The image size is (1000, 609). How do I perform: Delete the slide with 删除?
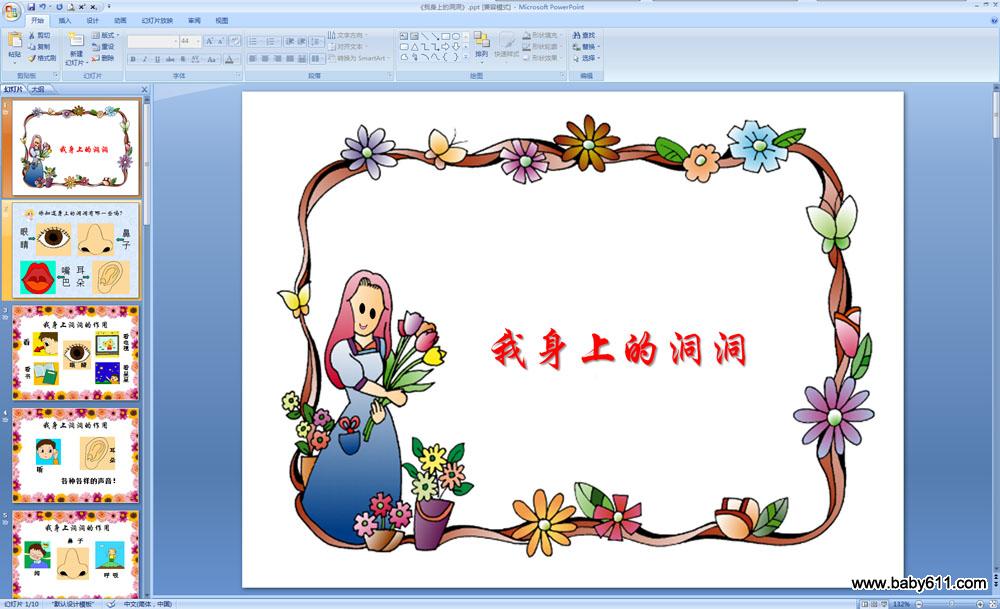coord(103,58)
